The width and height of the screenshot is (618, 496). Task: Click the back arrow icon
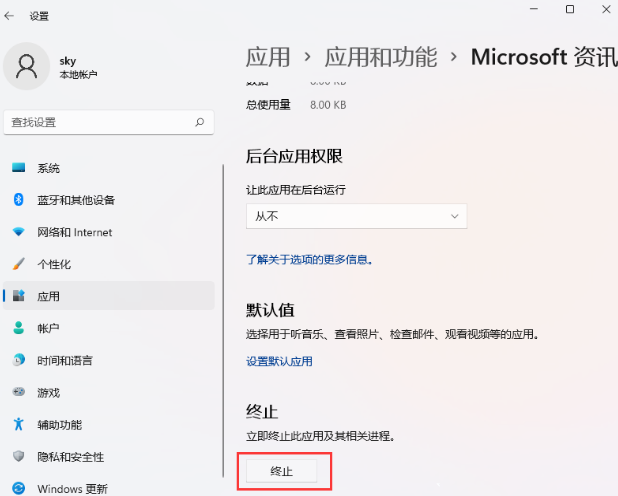click(x=10, y=16)
